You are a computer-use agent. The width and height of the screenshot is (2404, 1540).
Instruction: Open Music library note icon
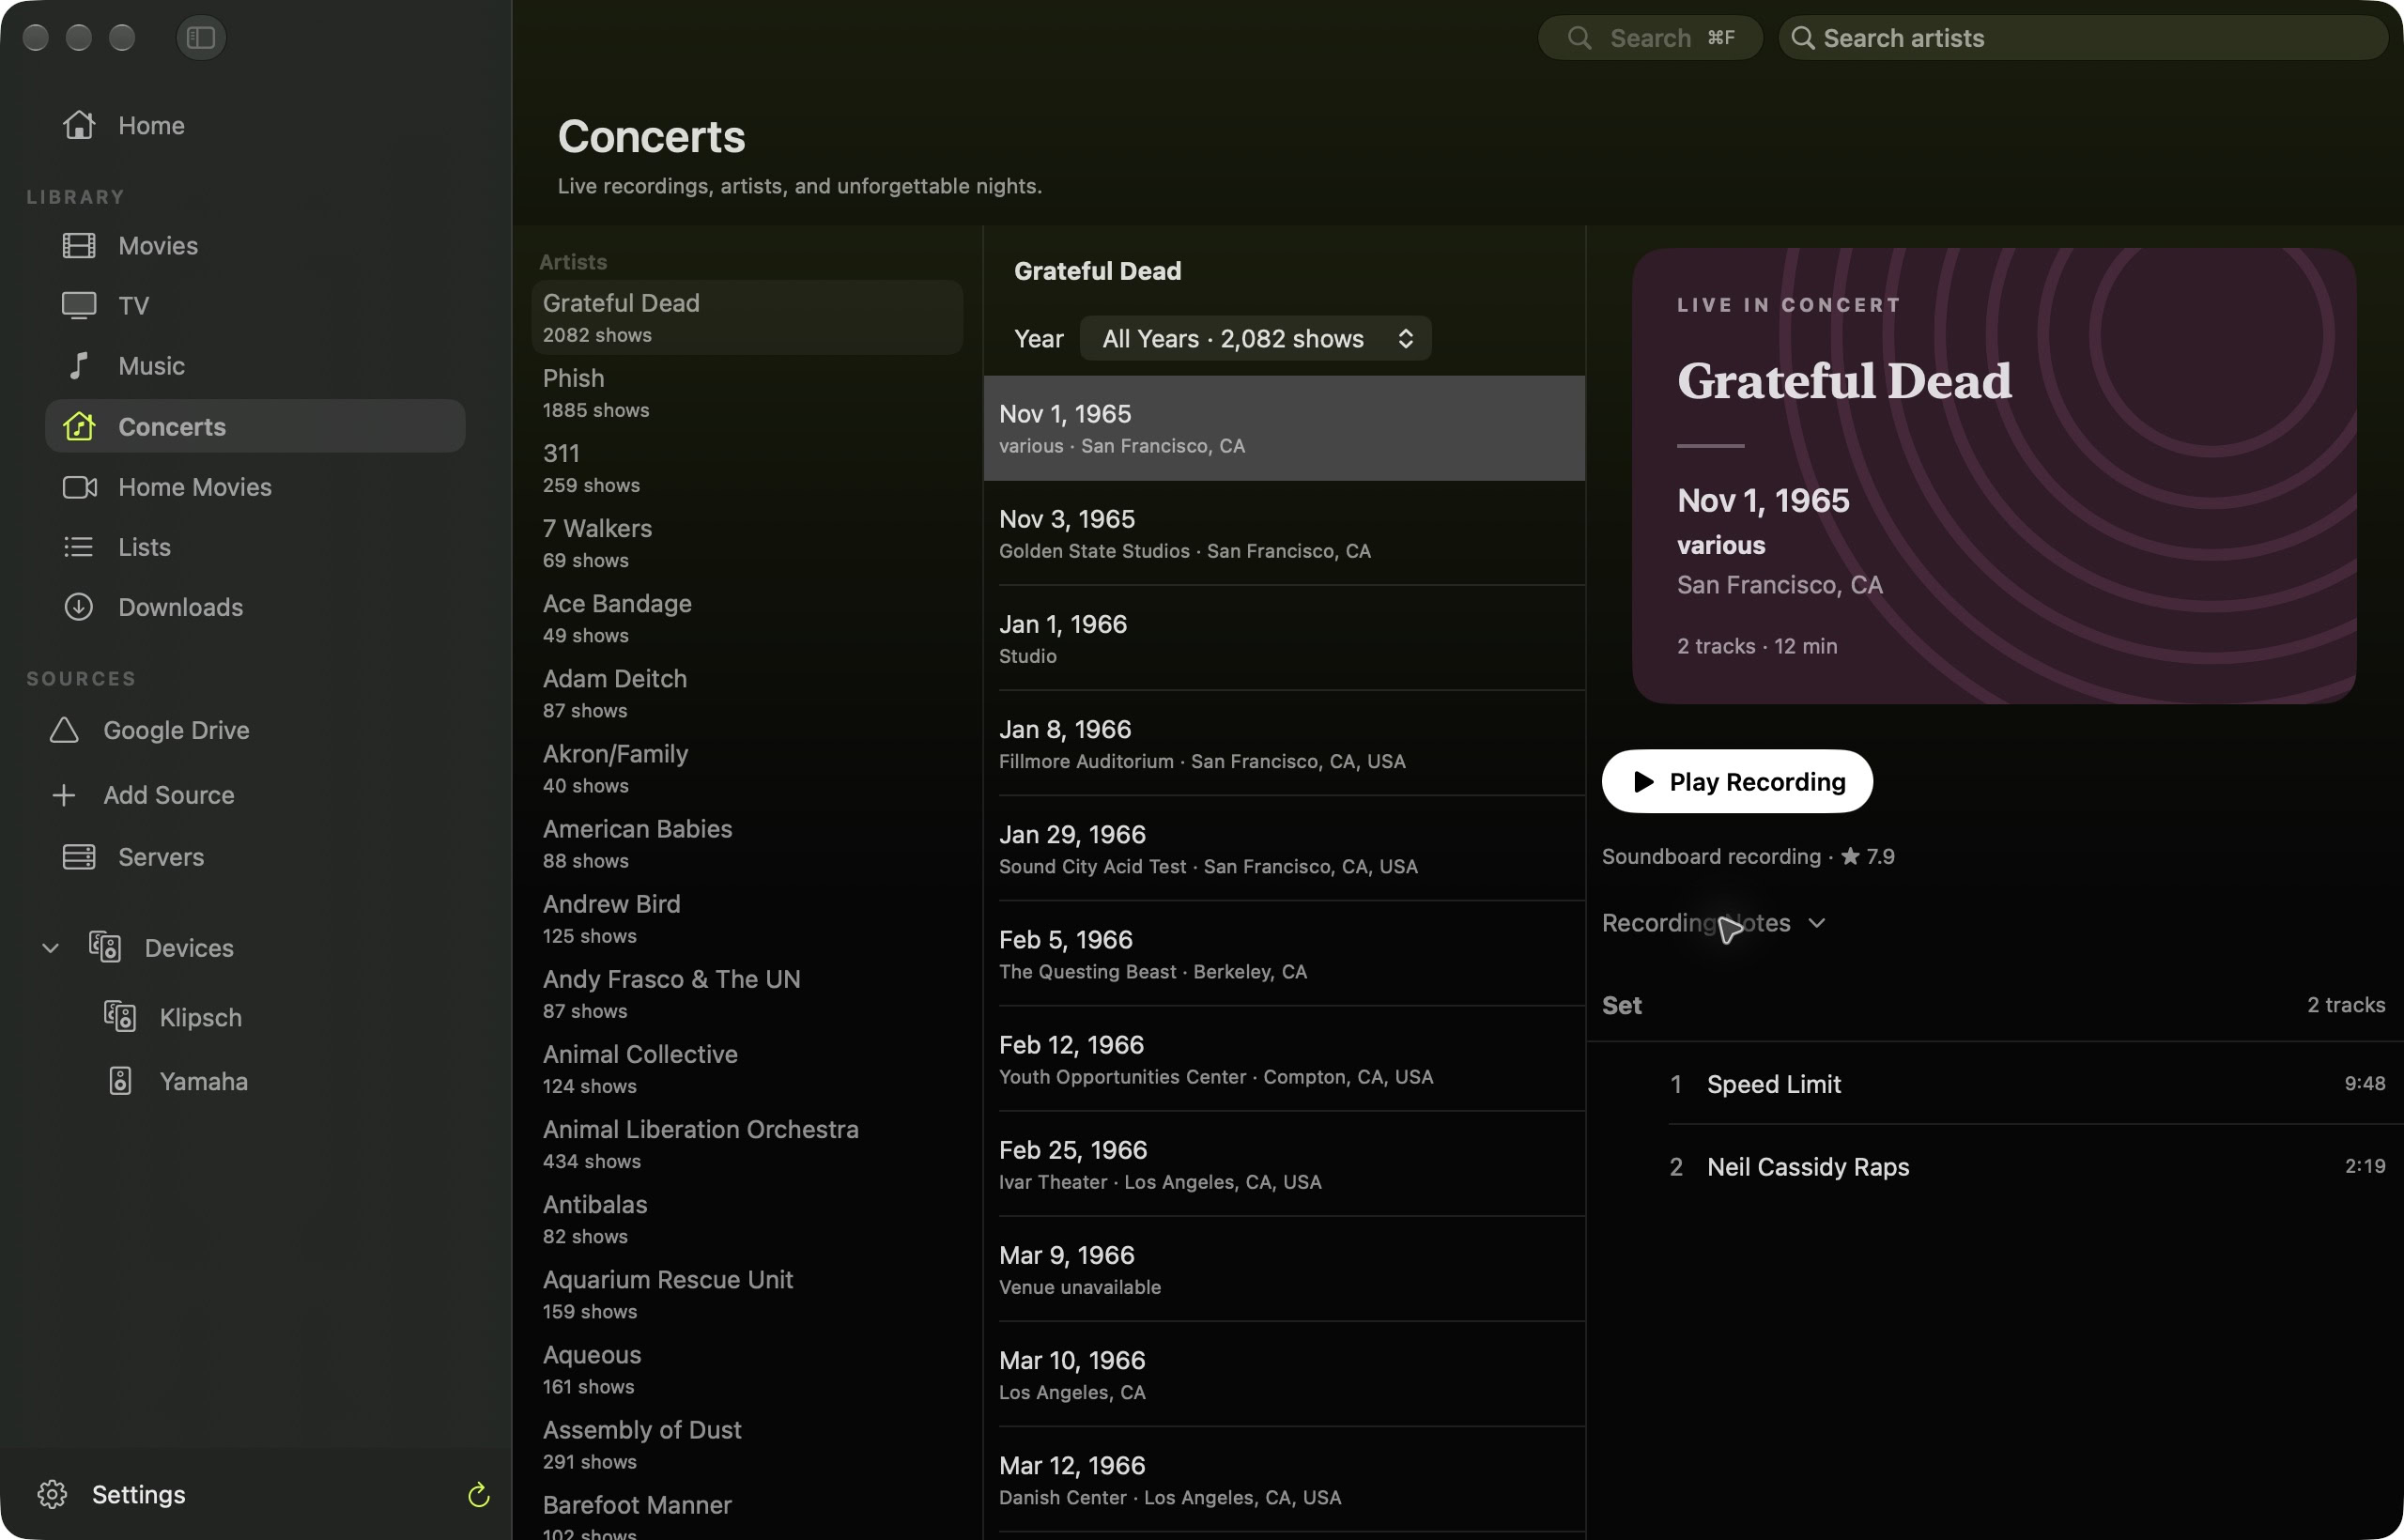[79, 365]
